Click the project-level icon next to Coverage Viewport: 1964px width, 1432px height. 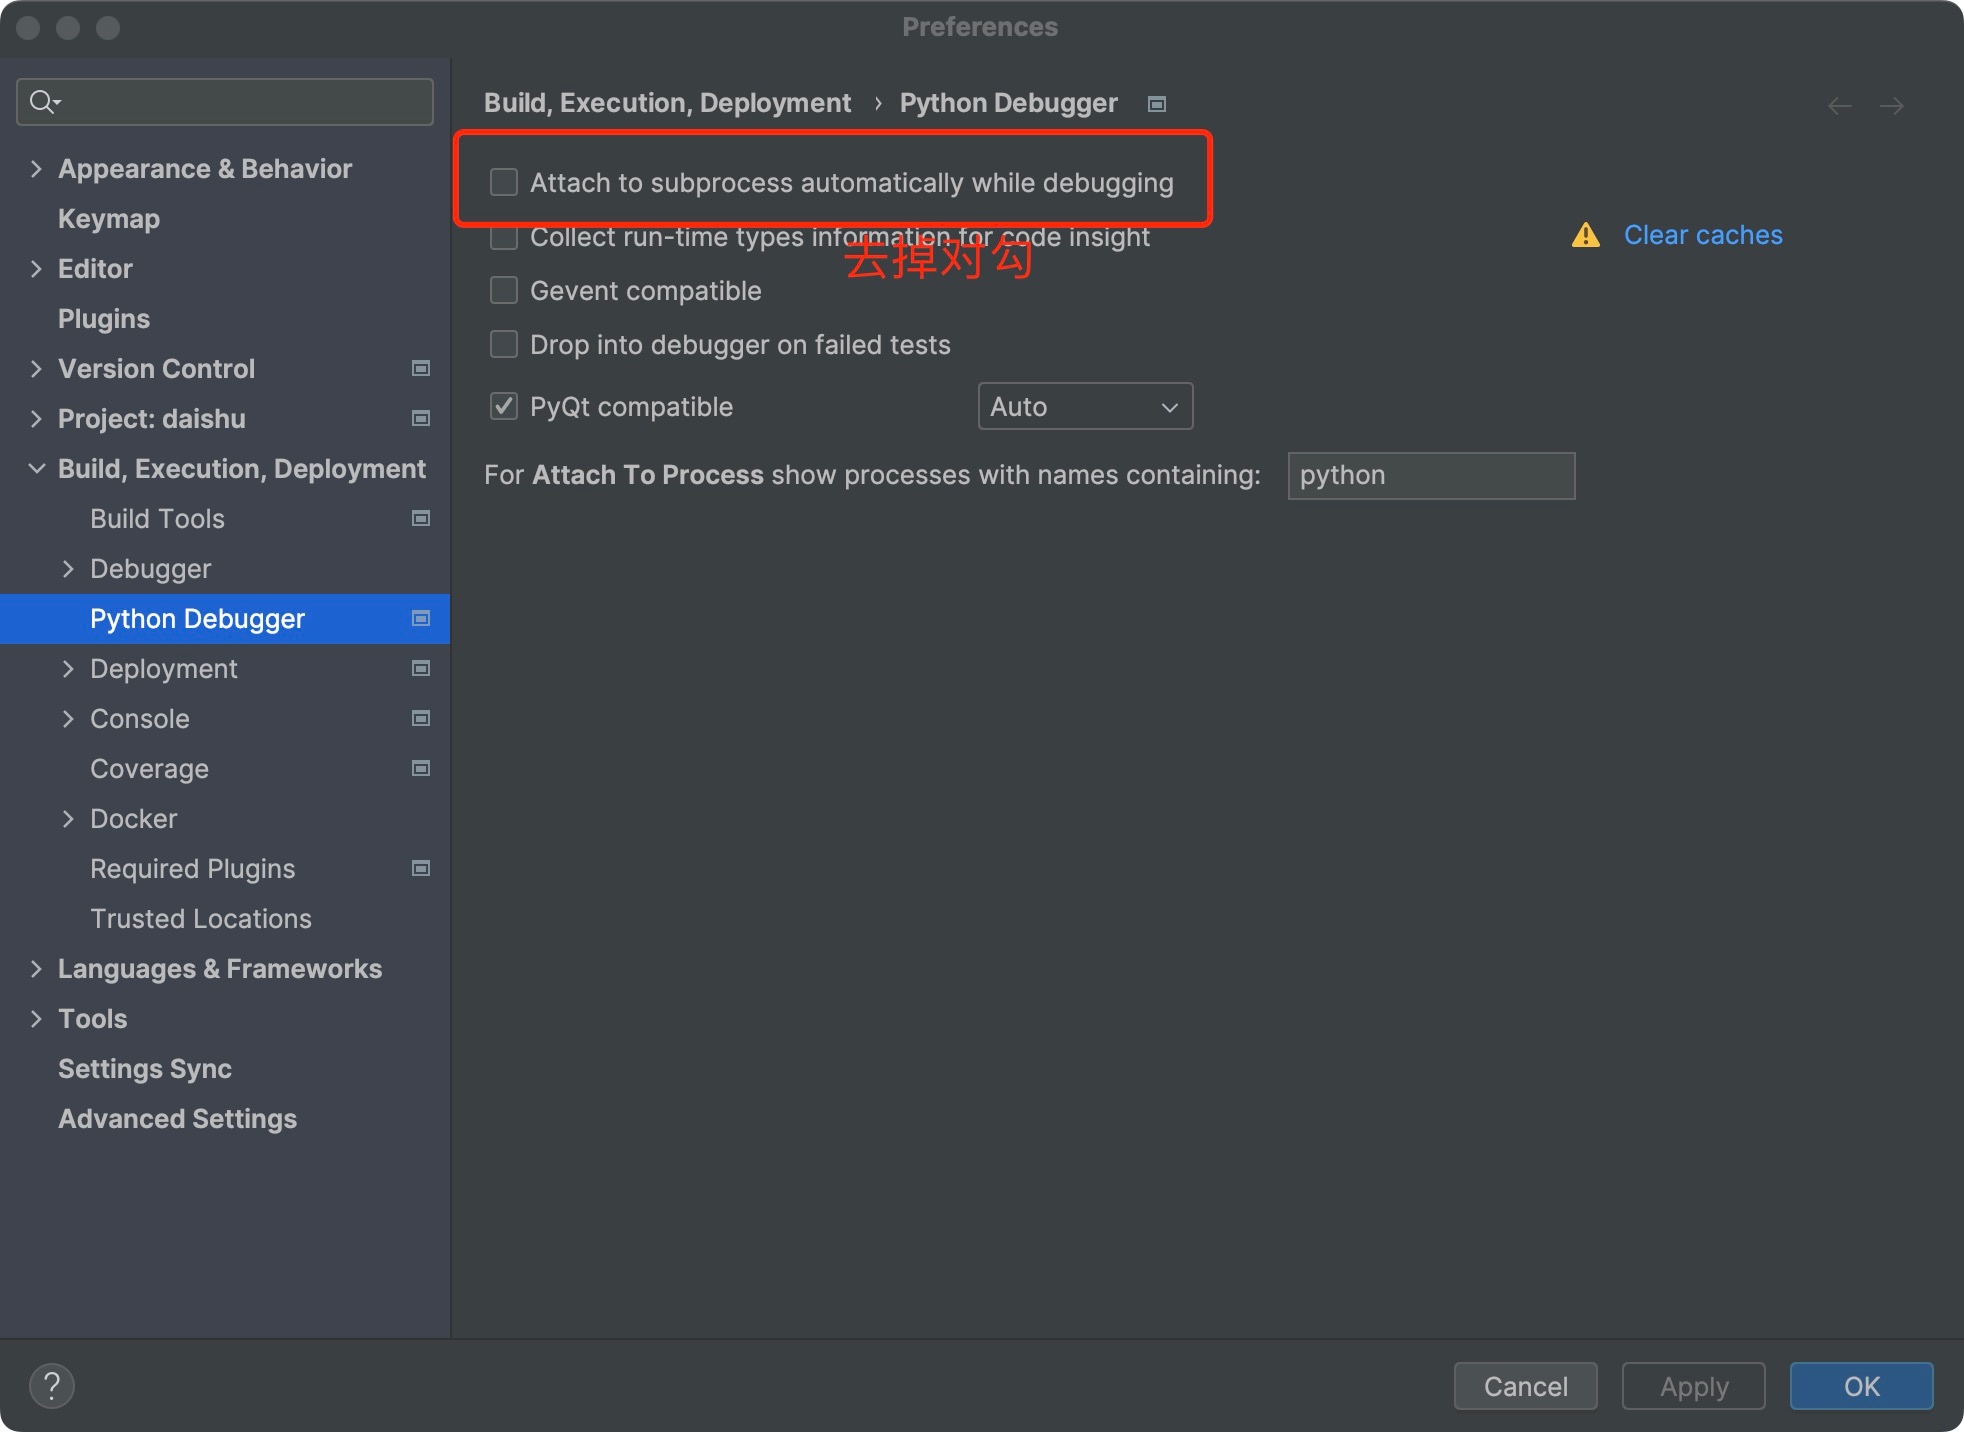421,769
